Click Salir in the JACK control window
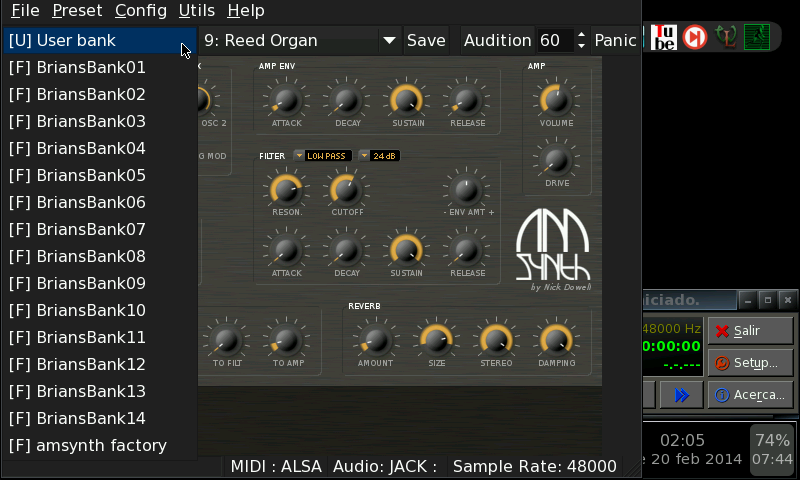800x480 pixels. coord(751,331)
